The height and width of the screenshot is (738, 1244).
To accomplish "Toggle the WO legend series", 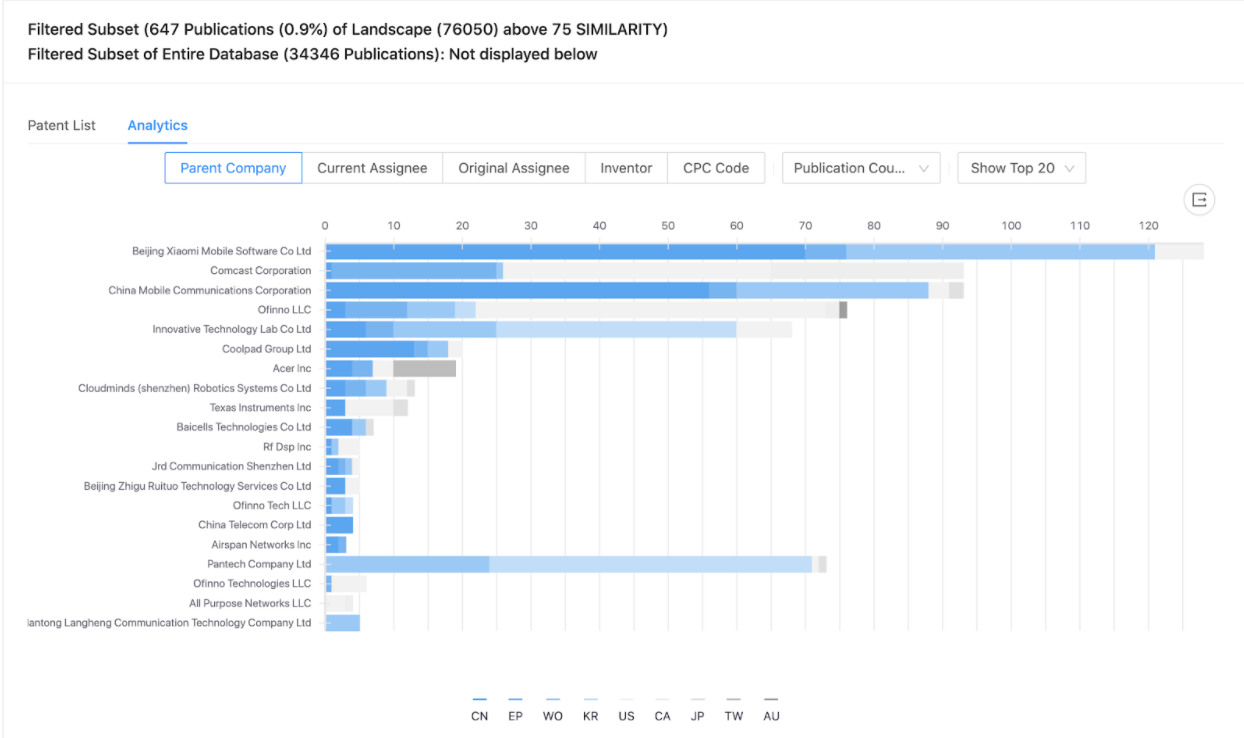I will pos(552,709).
